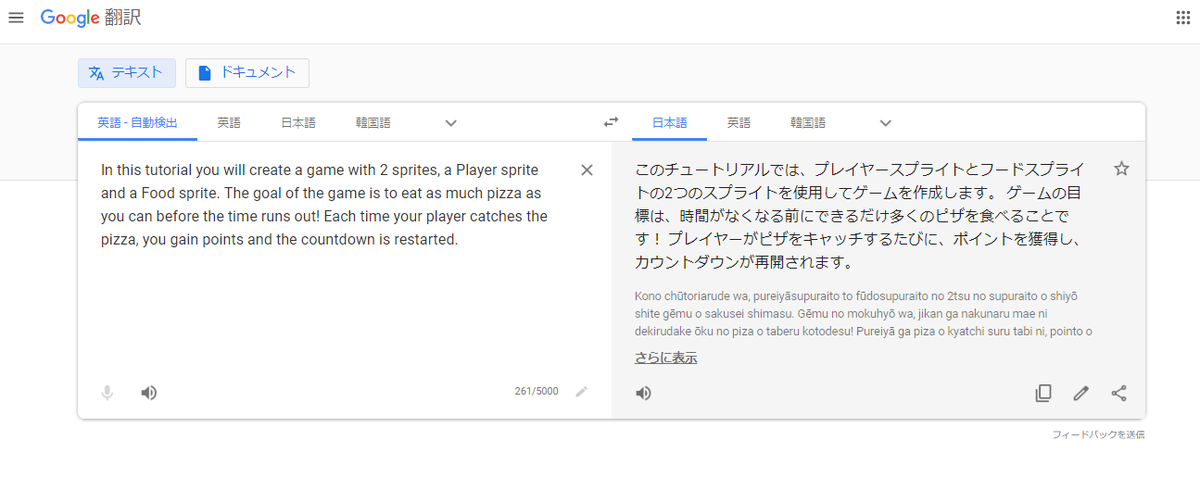Click the Google 翻訳 logo

point(92,19)
